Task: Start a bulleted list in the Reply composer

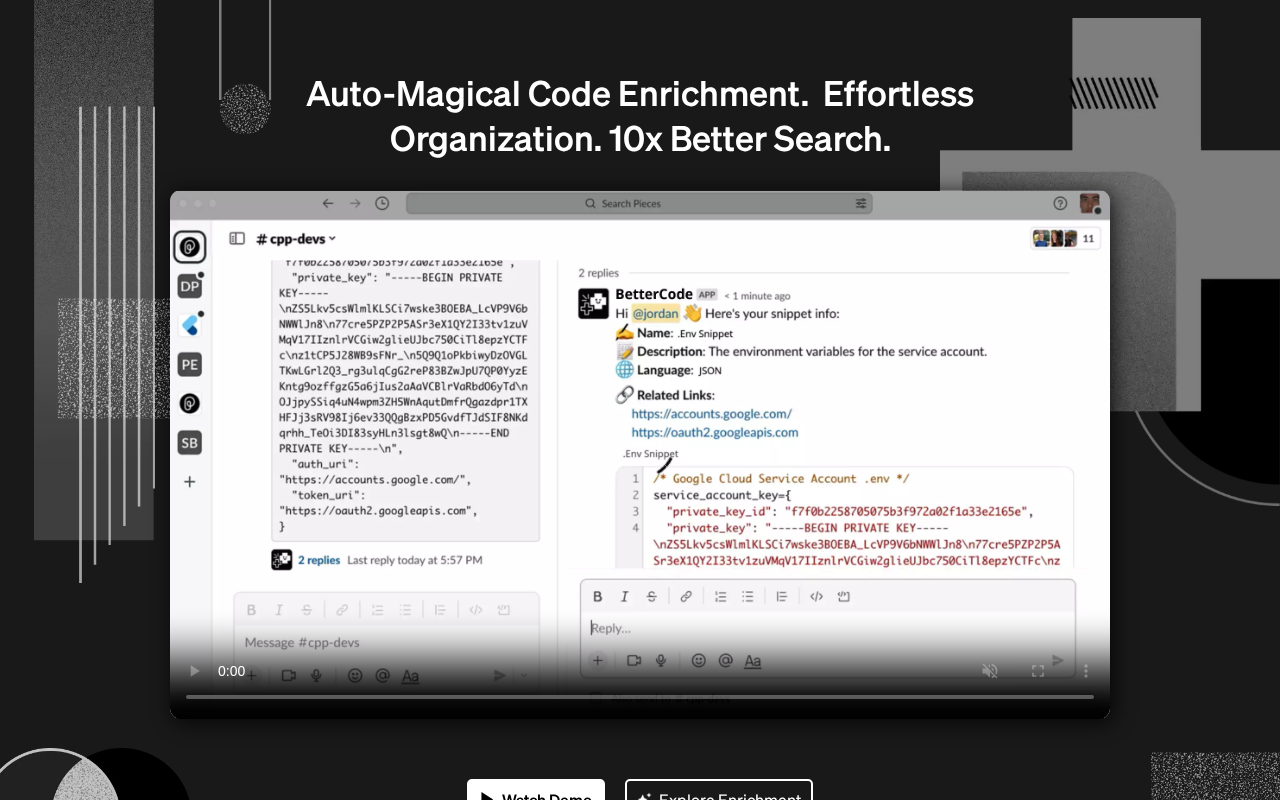Action: coord(747,596)
